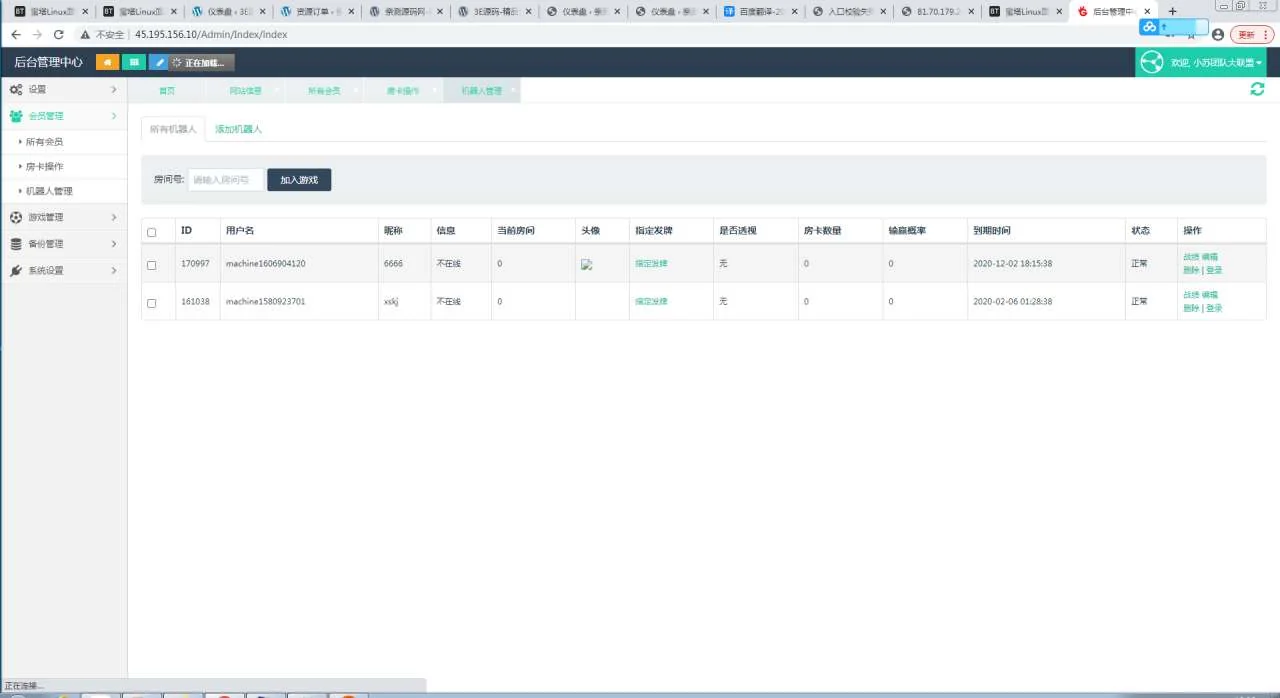The height and width of the screenshot is (698, 1280).
Task: Click the browser reload page icon
Action: point(59,34)
